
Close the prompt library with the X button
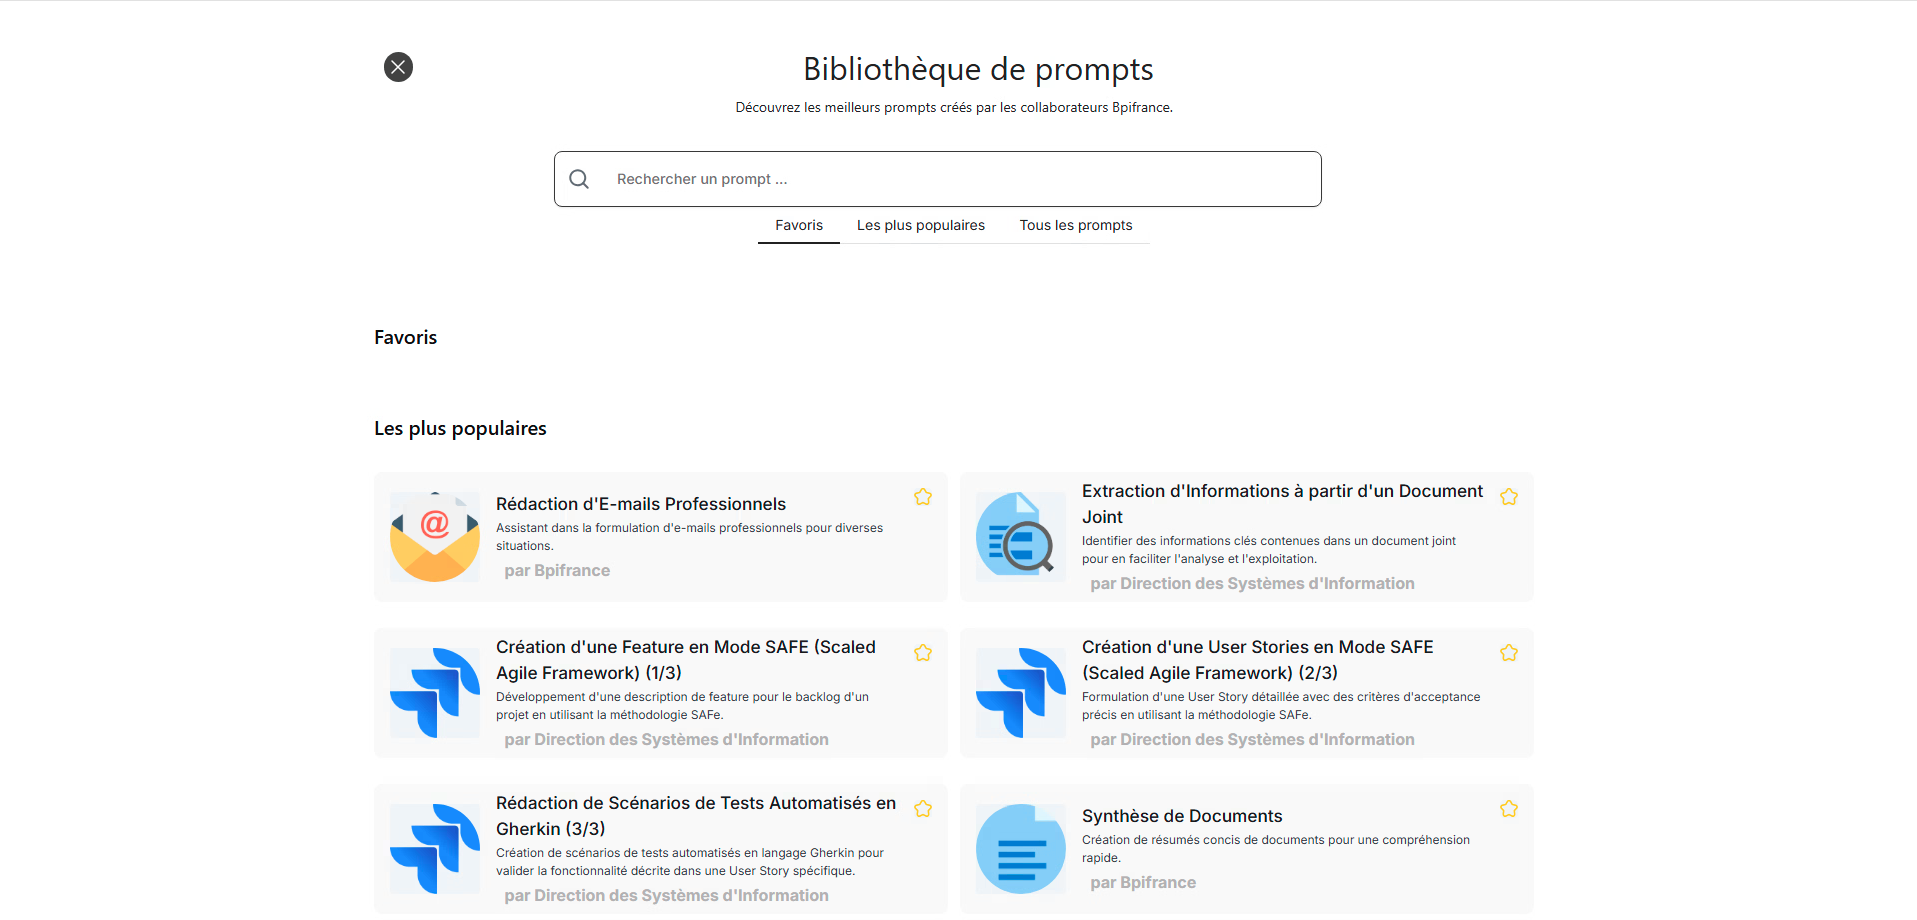(398, 67)
